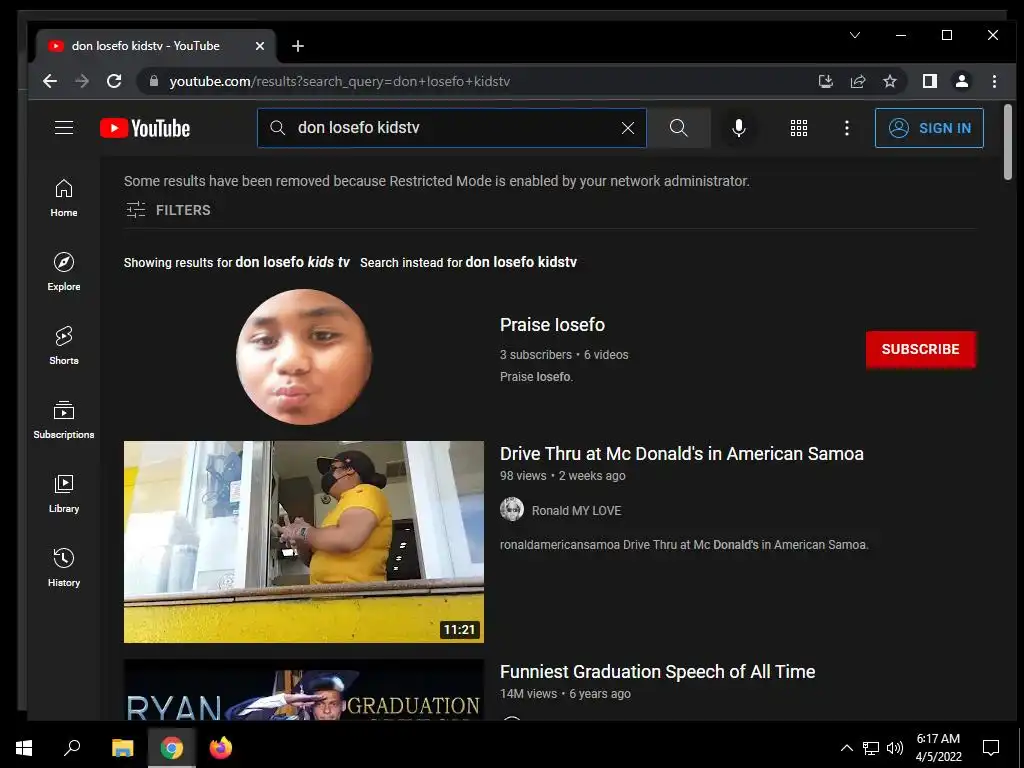1024x768 pixels.
Task: Show hidden system tray icons
Action: (x=846, y=748)
